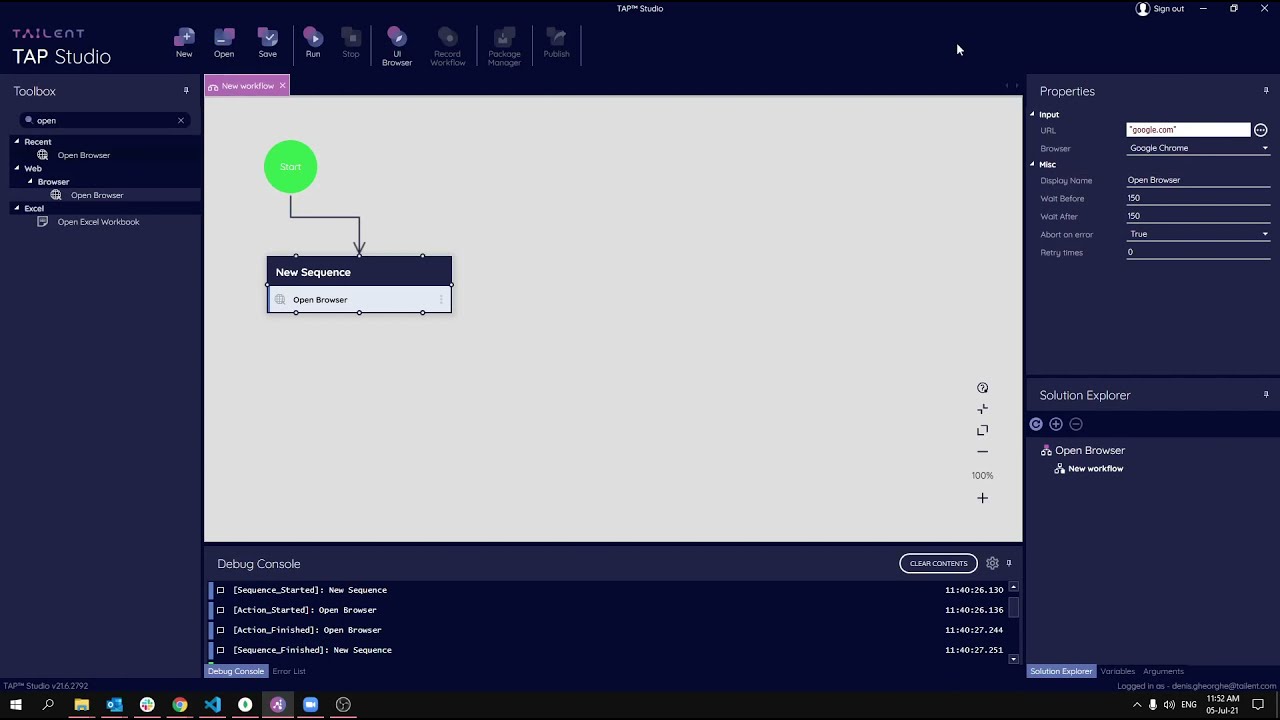This screenshot has height=720, width=1280.
Task: Launch the UI Browser tool
Action: (x=397, y=47)
